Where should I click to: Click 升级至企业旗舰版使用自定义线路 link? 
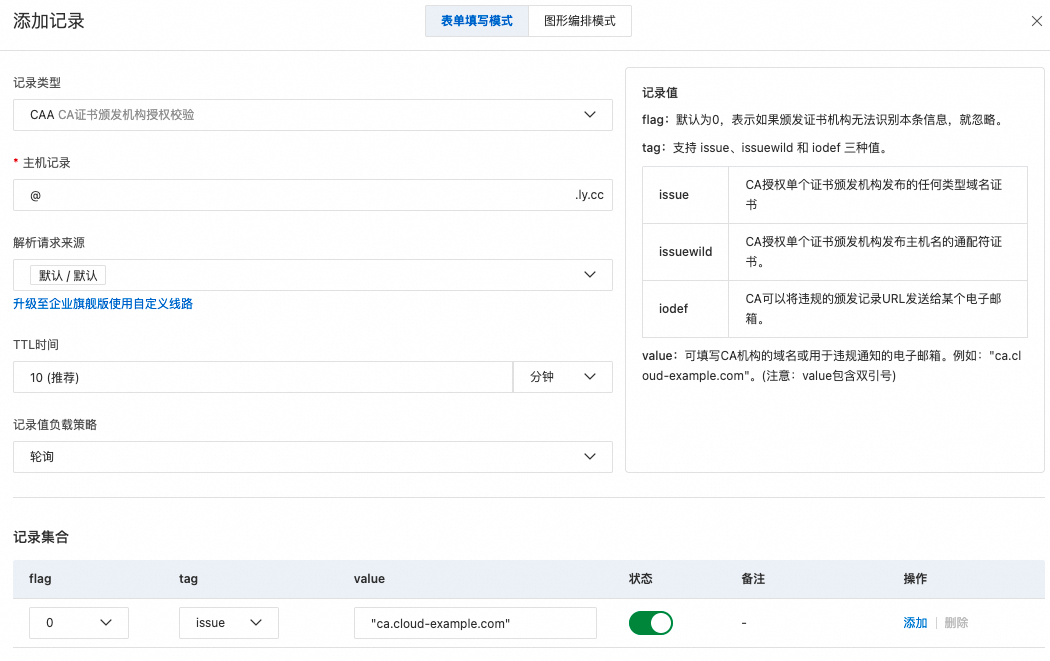coord(103,303)
